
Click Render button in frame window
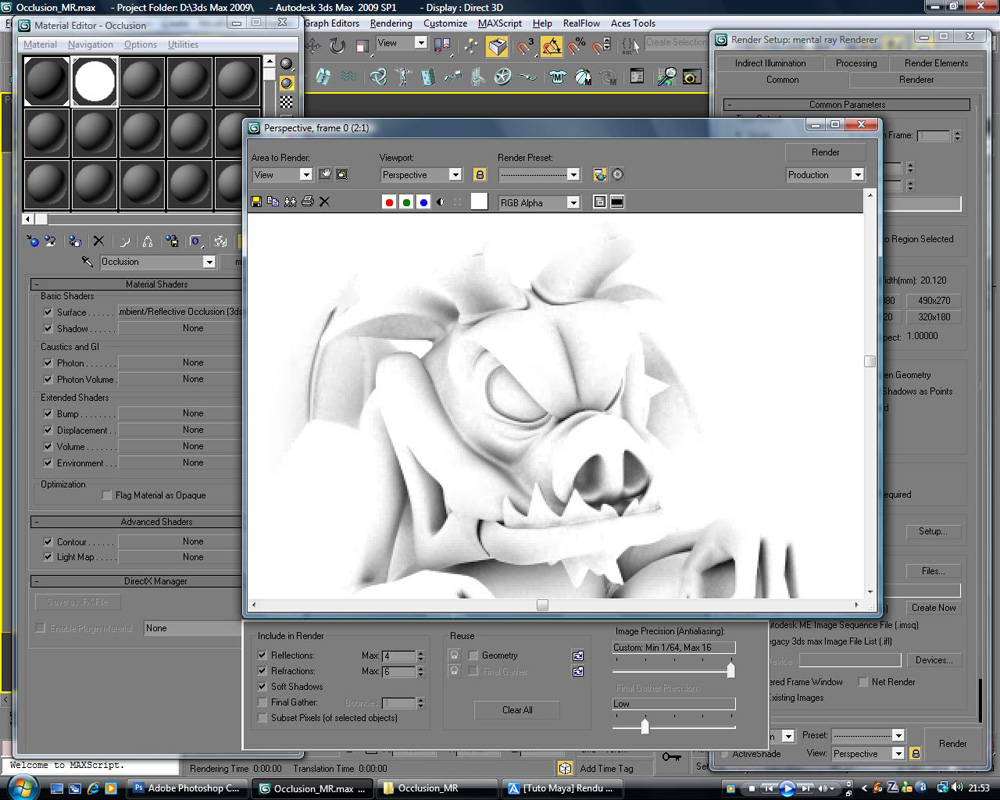tap(825, 152)
